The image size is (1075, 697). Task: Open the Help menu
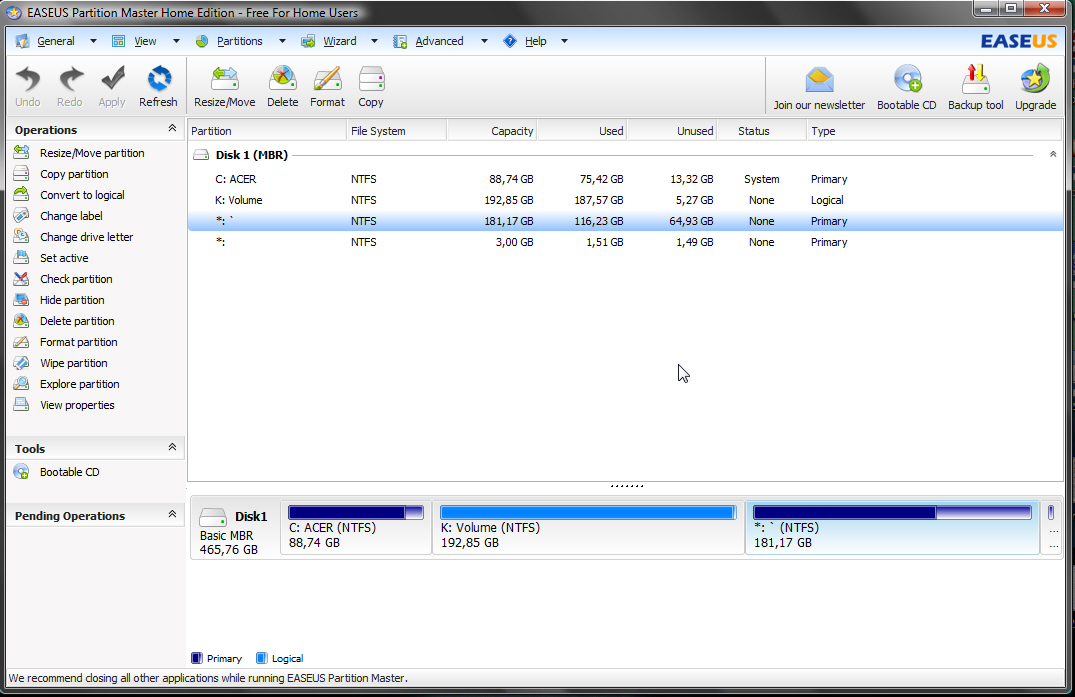[535, 41]
